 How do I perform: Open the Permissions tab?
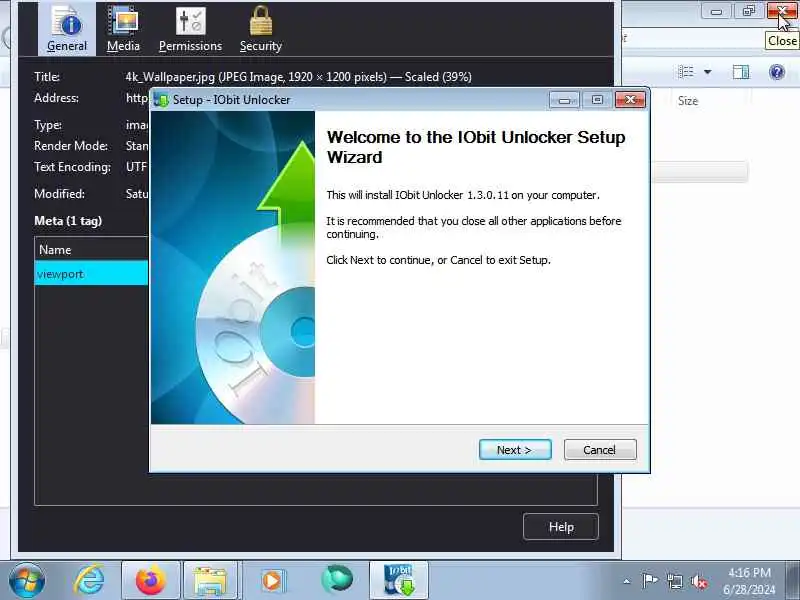point(190,29)
